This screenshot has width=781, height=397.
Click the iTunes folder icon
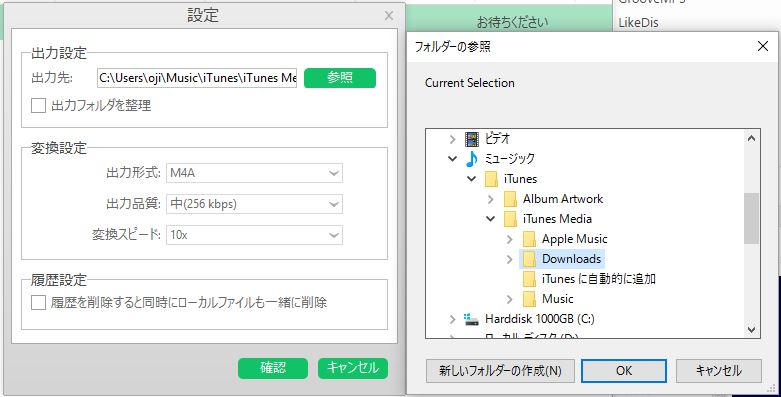pyautogui.click(x=491, y=179)
